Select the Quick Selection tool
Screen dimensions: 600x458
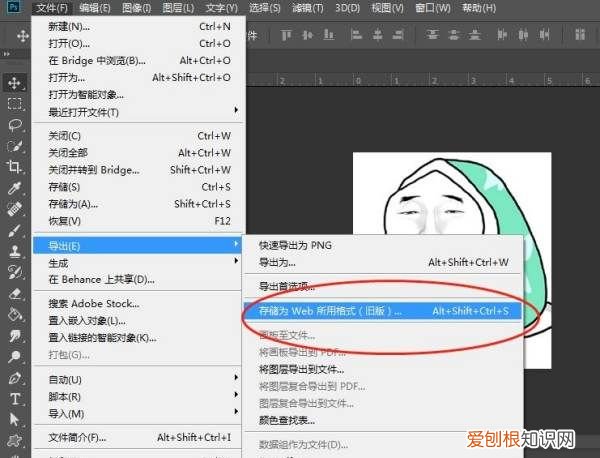click(x=15, y=146)
